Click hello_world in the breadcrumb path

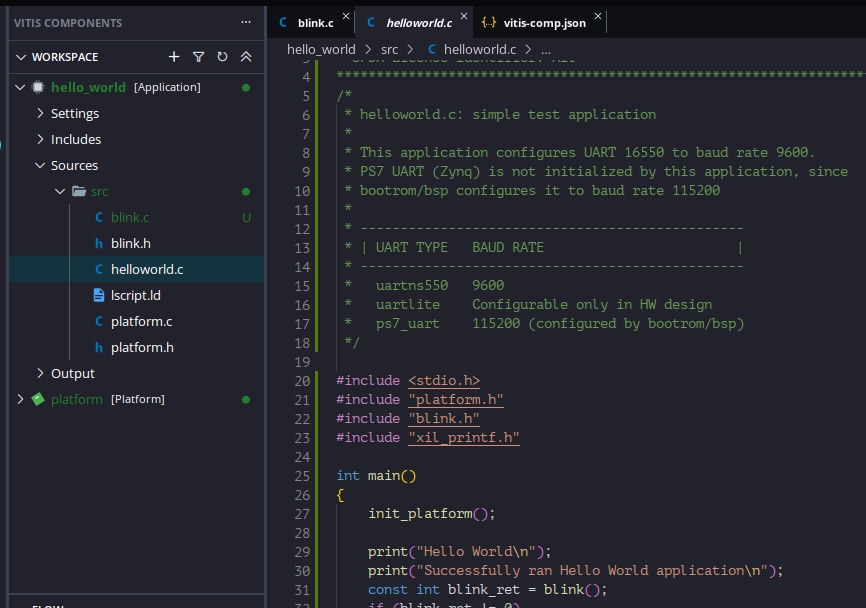coord(321,49)
